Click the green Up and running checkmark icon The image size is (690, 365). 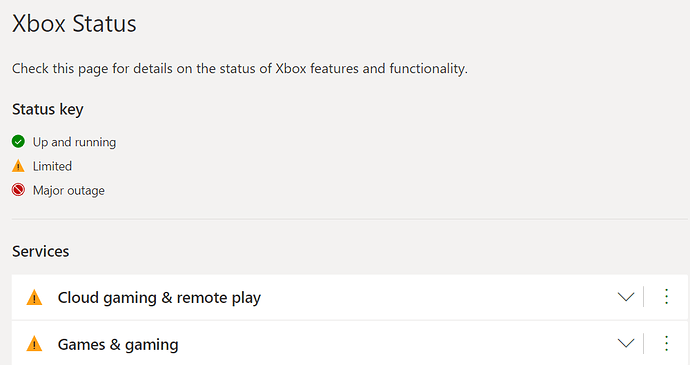18,141
